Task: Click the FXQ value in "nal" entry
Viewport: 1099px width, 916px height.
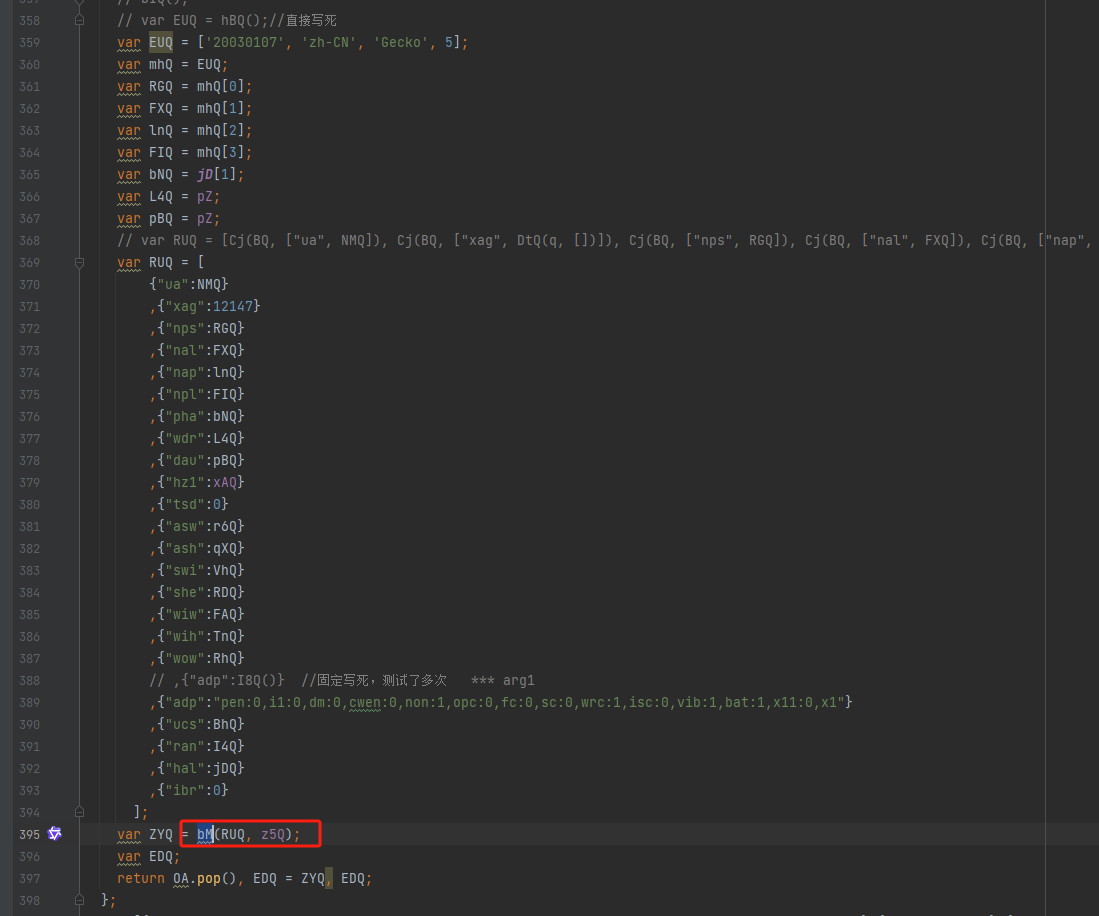Action: point(225,350)
